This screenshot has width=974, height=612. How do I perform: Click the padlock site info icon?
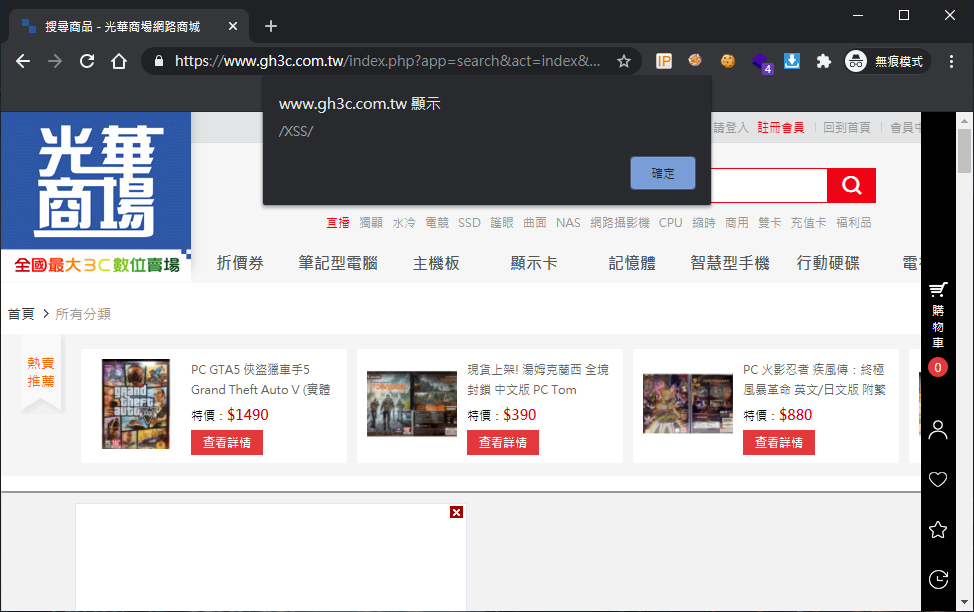pos(159,61)
